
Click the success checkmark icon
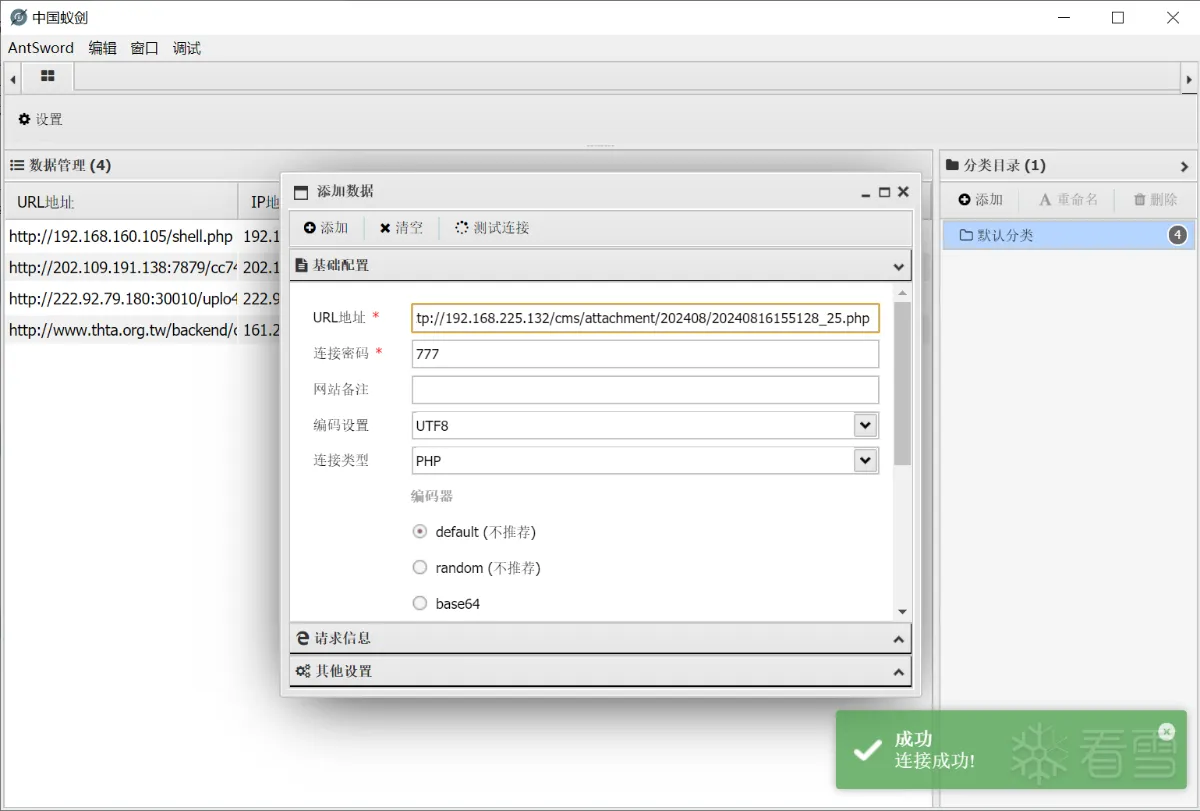click(x=866, y=750)
